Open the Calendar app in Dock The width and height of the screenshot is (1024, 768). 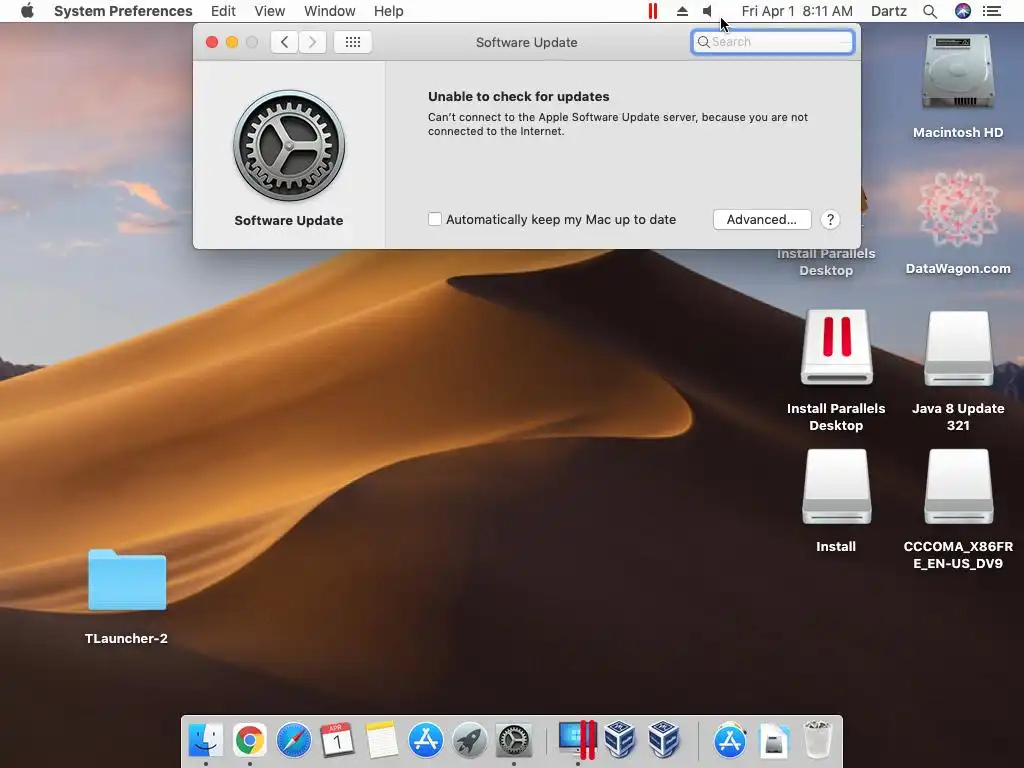[337, 741]
